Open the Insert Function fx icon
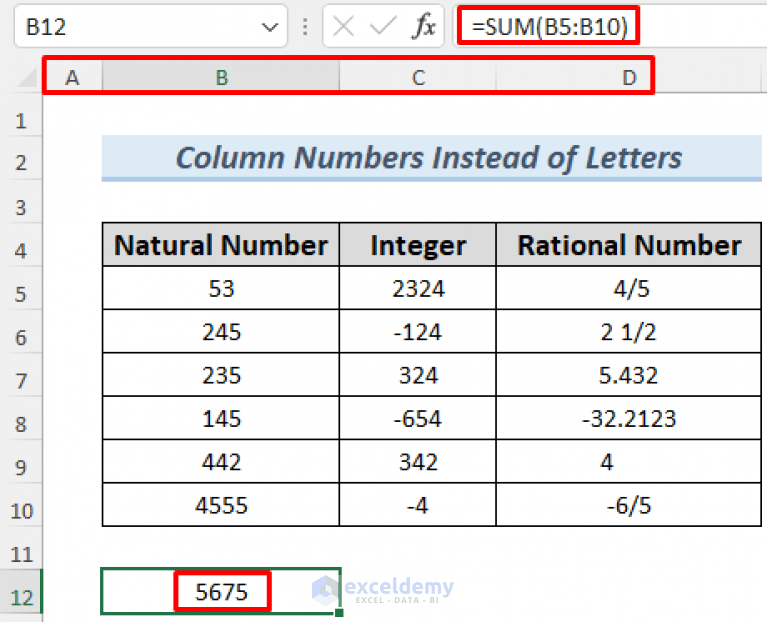 (424, 26)
